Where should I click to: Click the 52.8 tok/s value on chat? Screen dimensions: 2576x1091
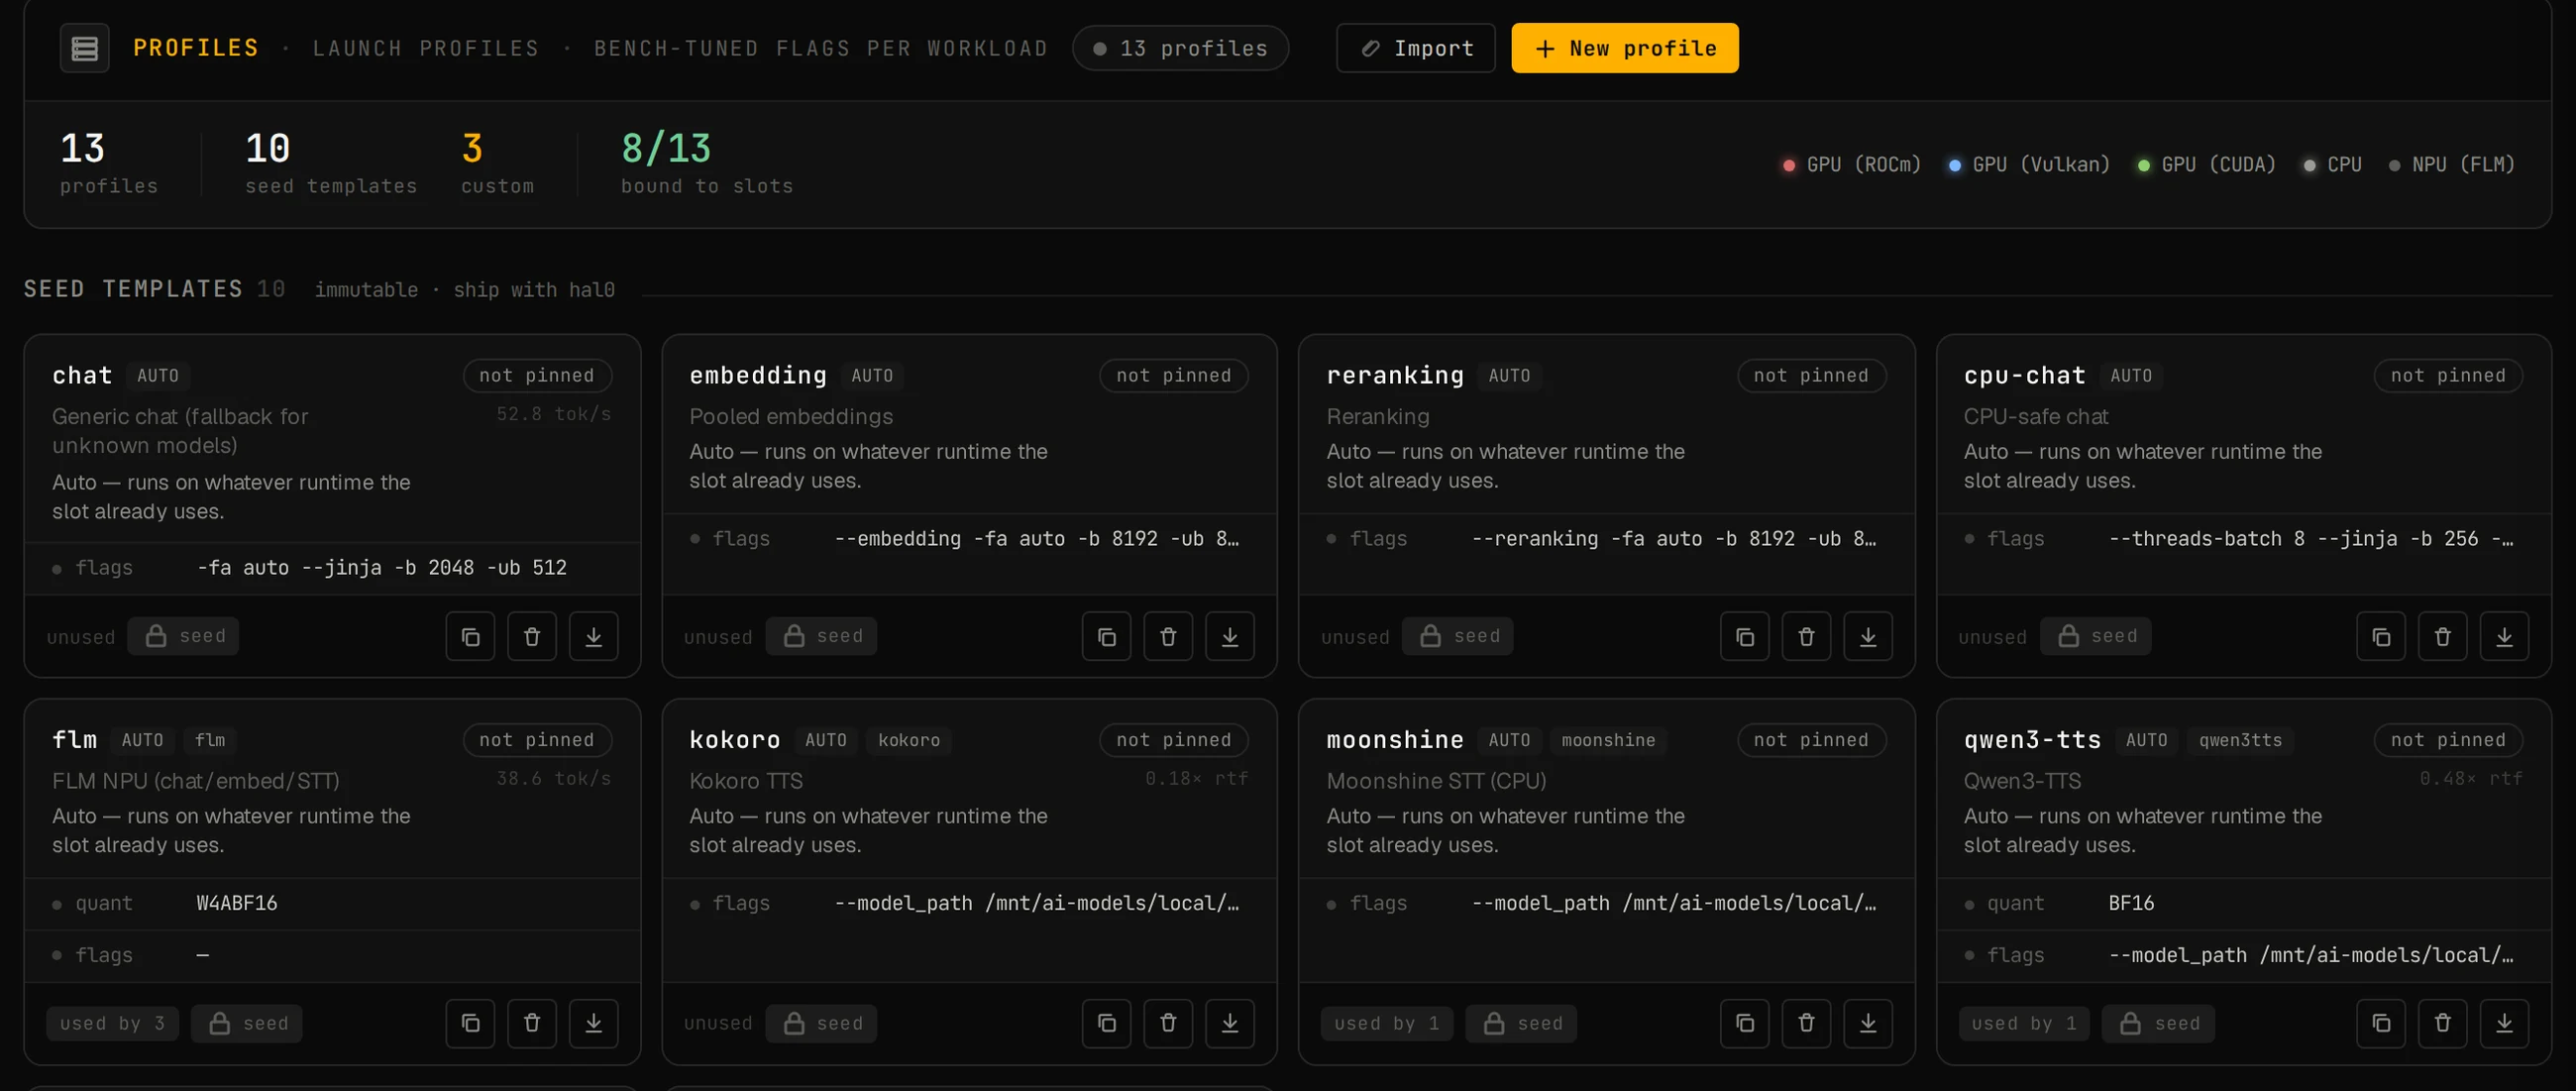(554, 414)
